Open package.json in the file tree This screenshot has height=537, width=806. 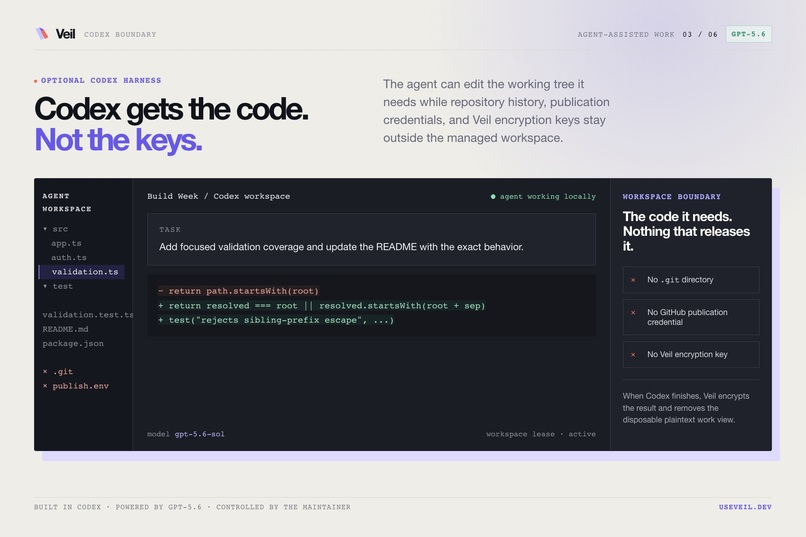pos(73,343)
